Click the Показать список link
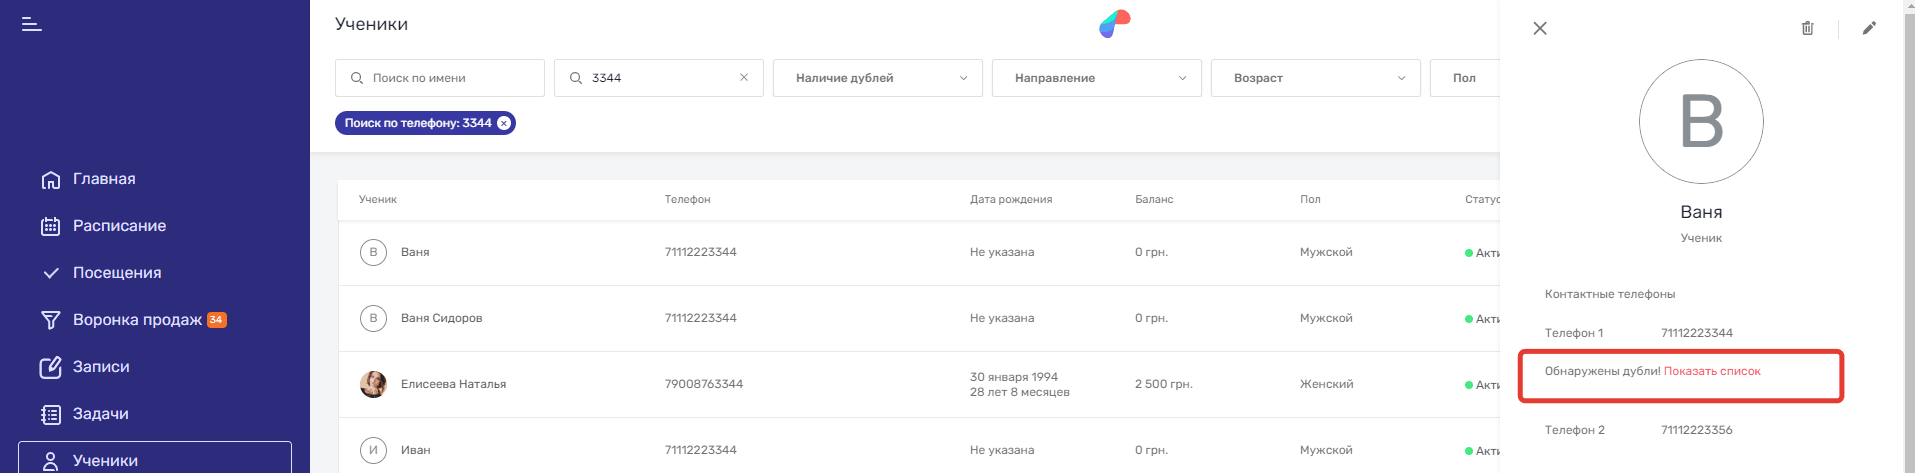This screenshot has width=1915, height=473. tap(1712, 371)
